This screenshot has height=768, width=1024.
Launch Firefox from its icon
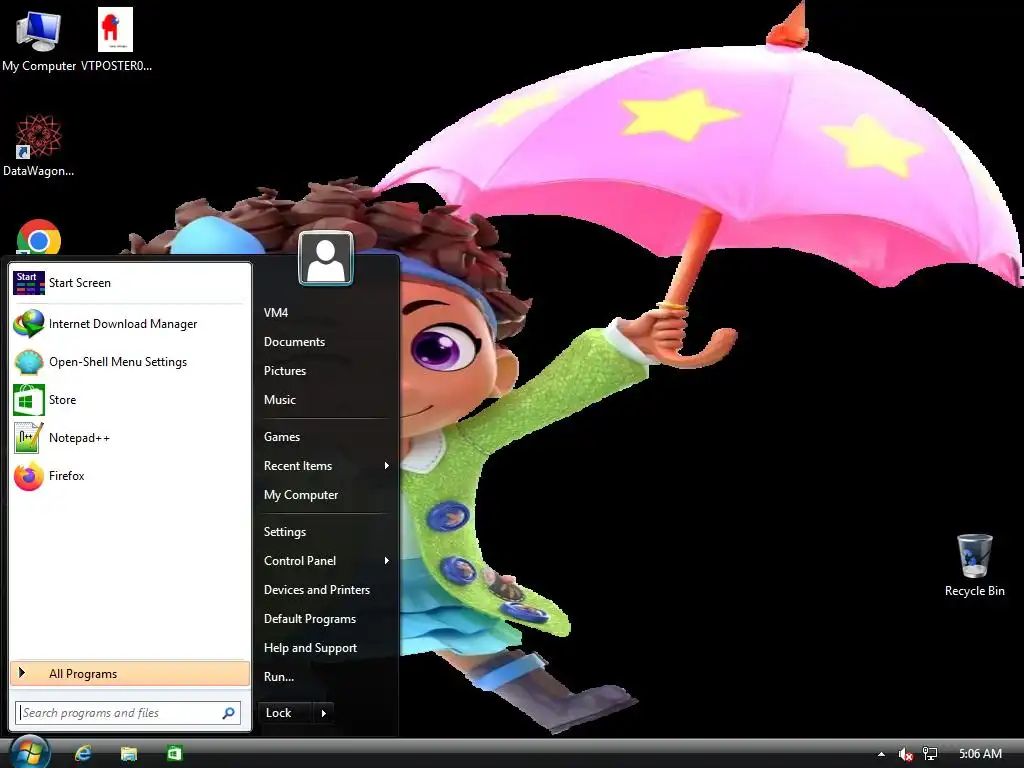click(29, 476)
